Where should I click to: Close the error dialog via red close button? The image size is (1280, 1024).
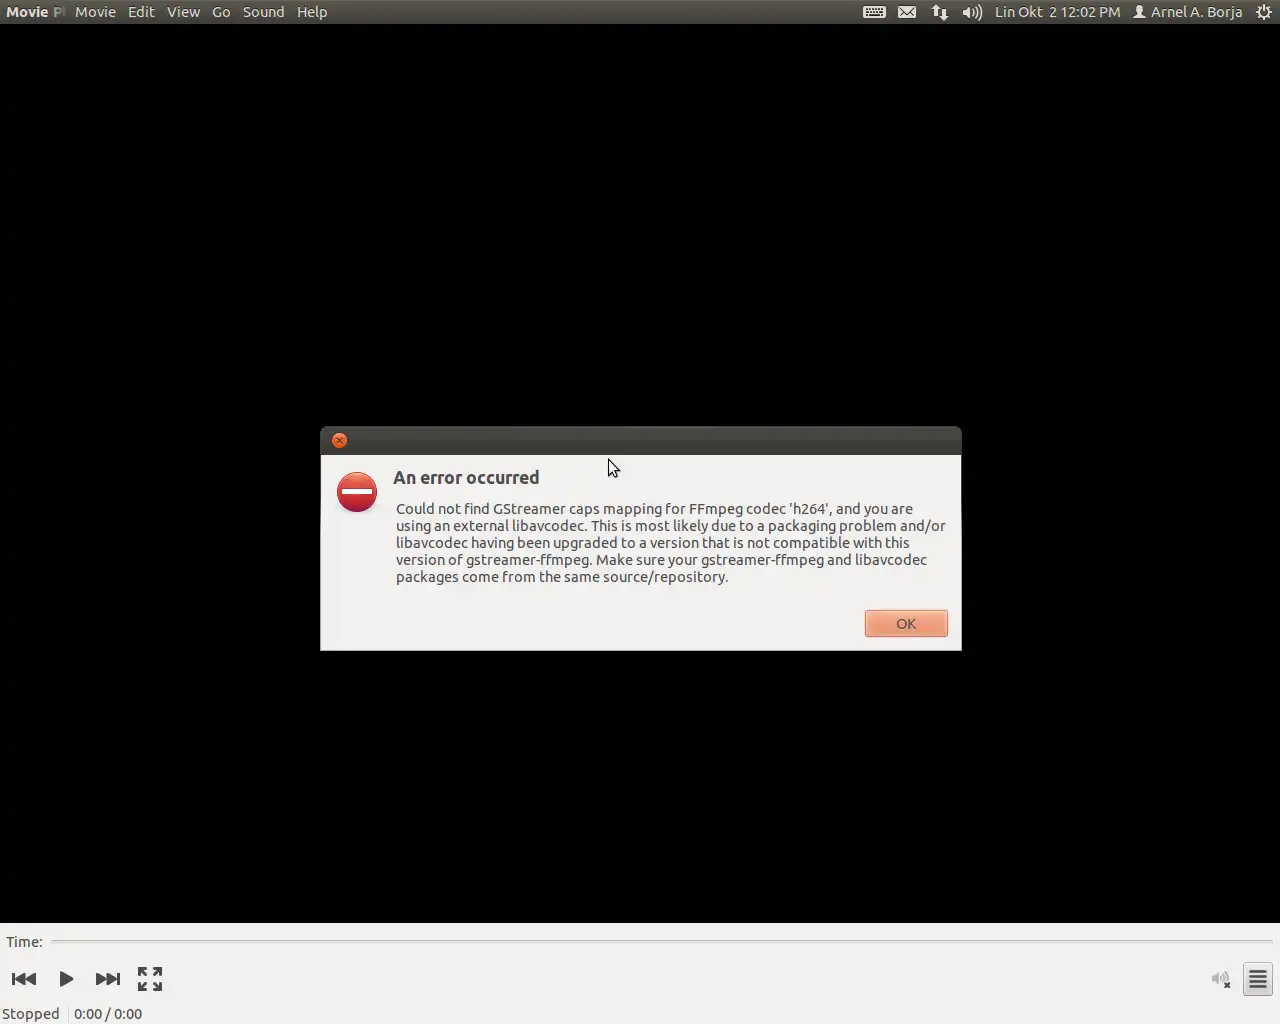click(340, 441)
